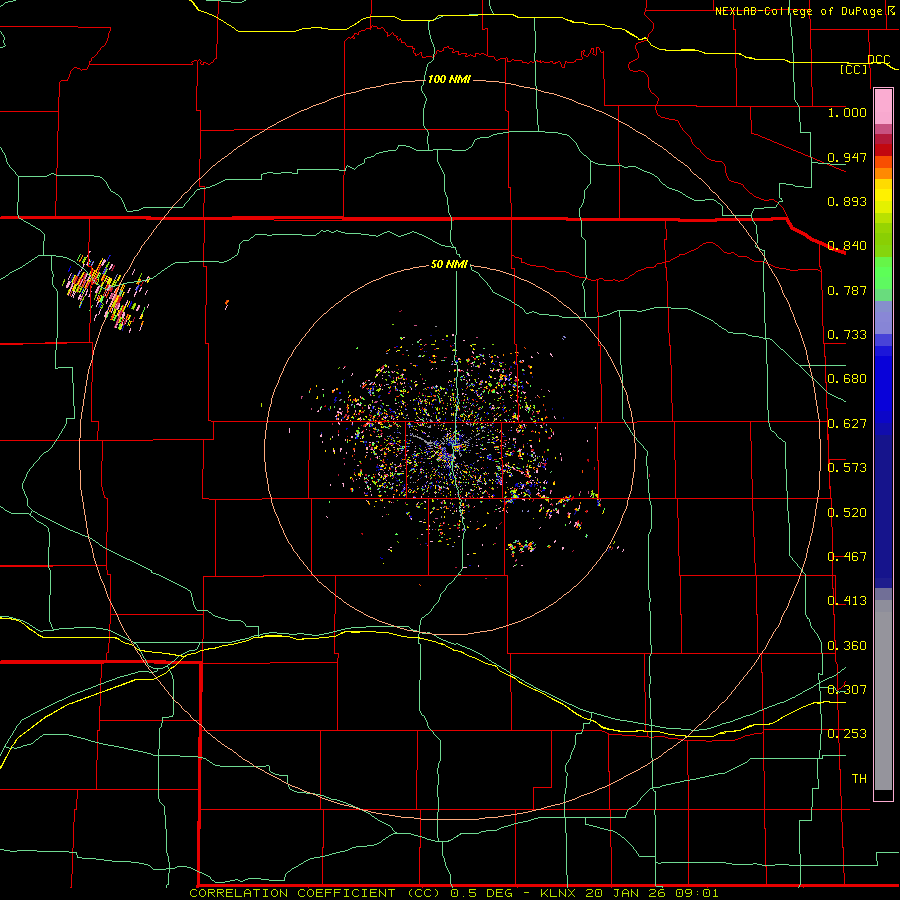Pick the gray segment of the color bar
This screenshot has width=900, height=900.
[883, 695]
